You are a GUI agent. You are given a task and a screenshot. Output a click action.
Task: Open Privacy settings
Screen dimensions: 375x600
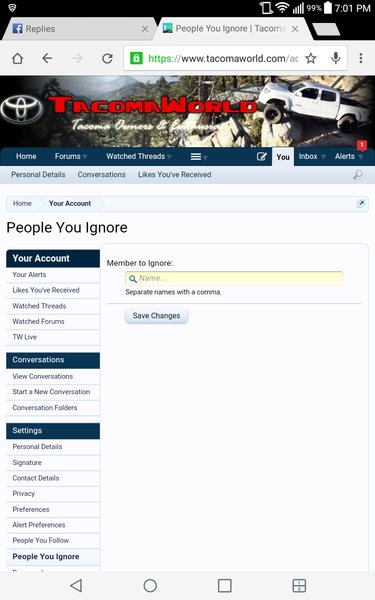[x=53, y=494]
